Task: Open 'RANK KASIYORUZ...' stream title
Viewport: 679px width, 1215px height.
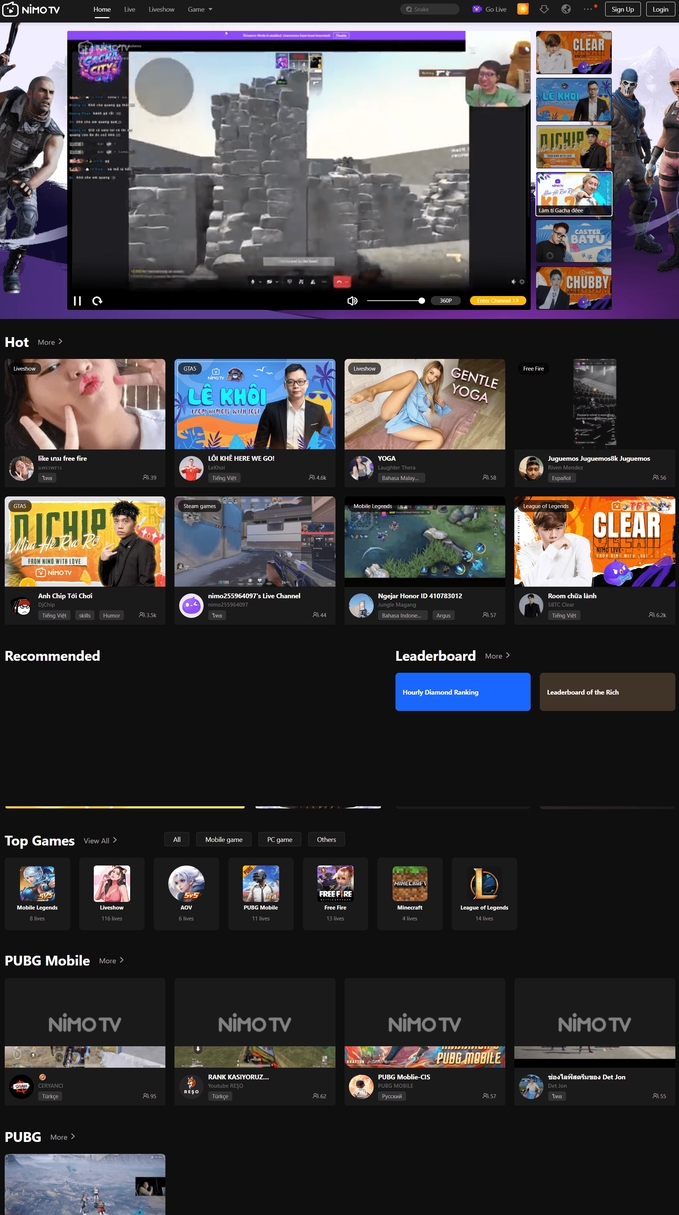Action: click(x=238, y=1077)
